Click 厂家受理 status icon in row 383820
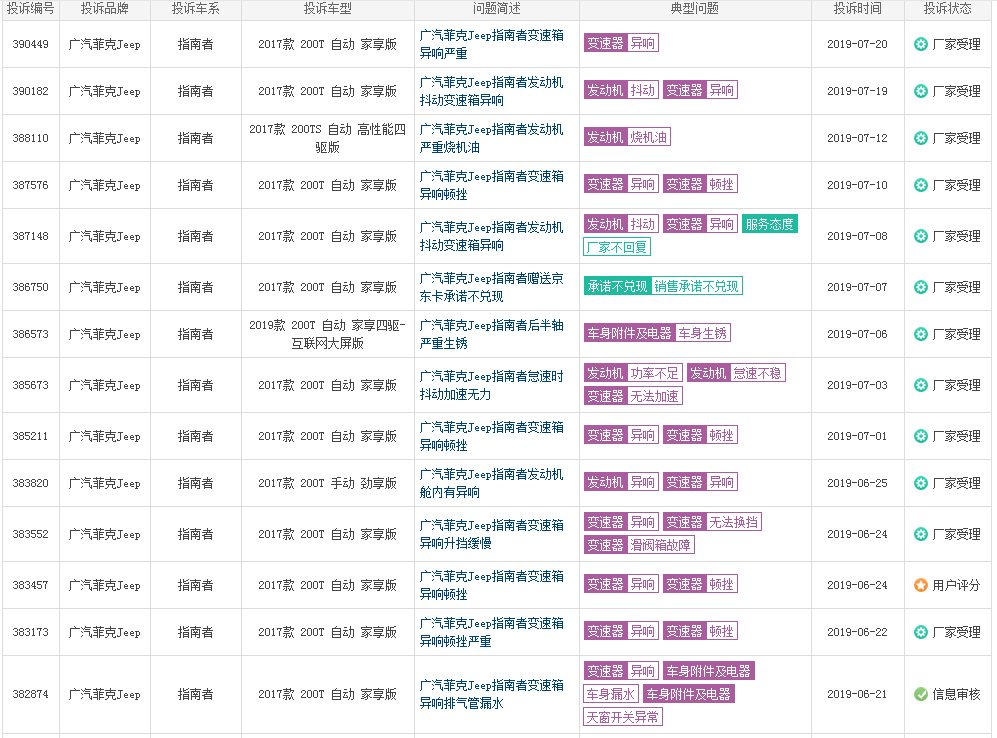The image size is (997, 738). [x=920, y=484]
